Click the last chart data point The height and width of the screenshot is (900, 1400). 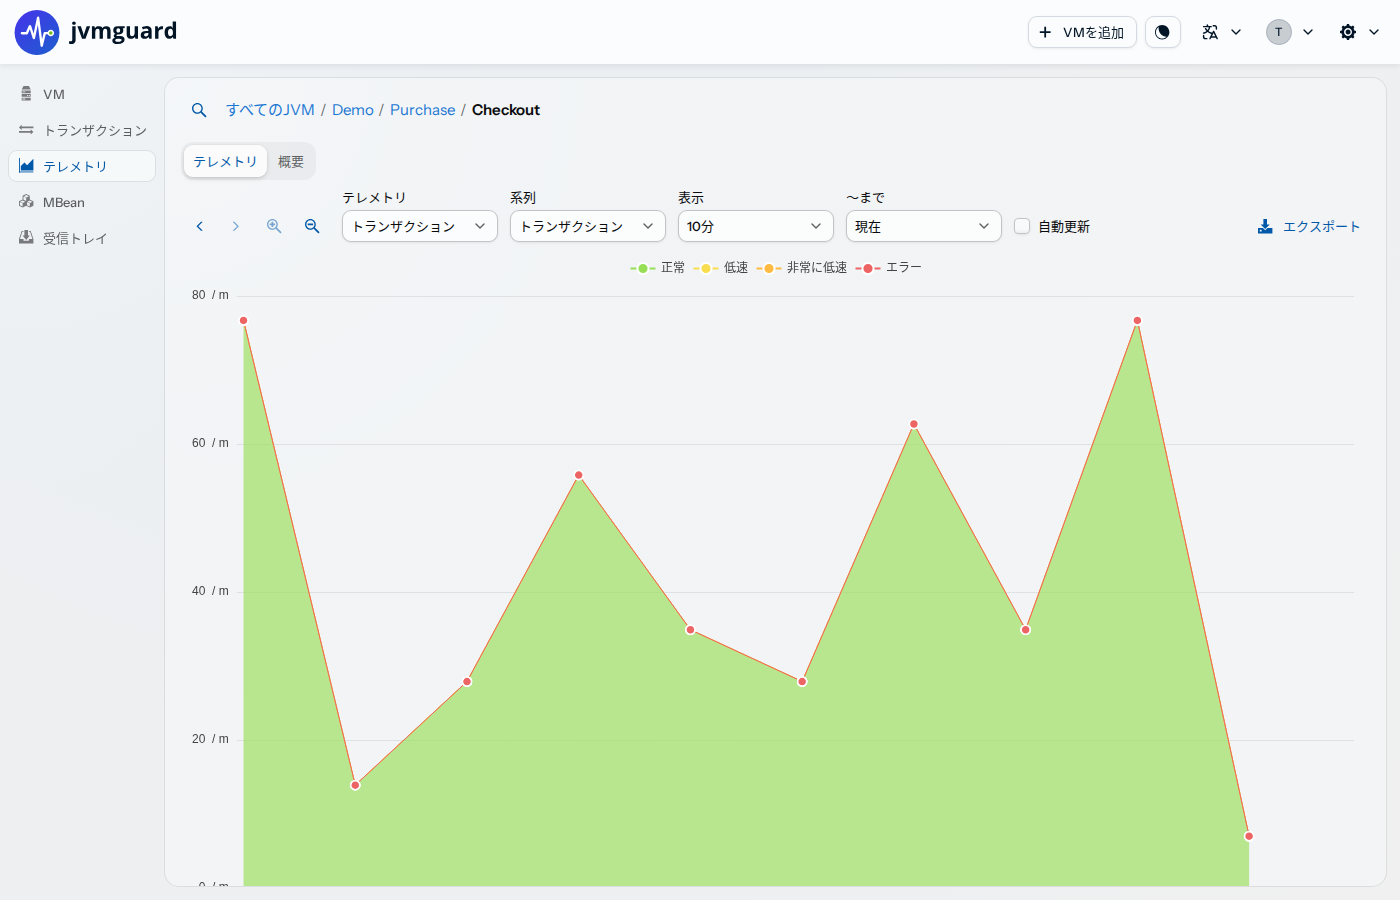pos(1249,836)
